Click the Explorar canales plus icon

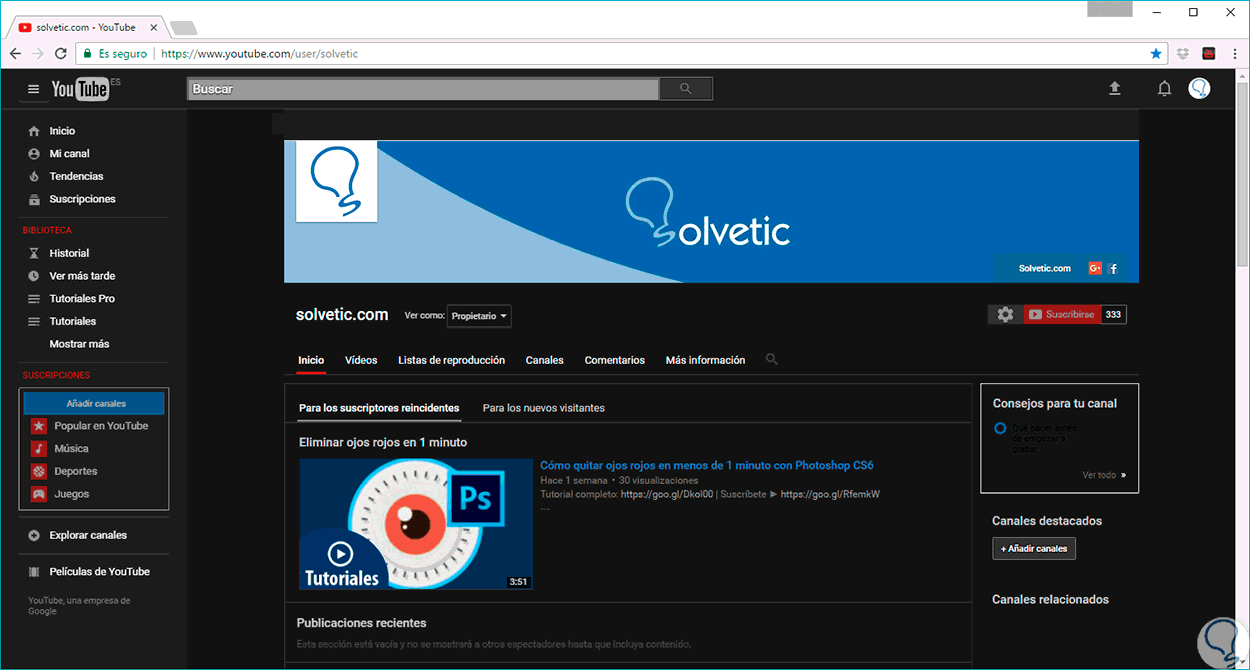click(x=34, y=535)
